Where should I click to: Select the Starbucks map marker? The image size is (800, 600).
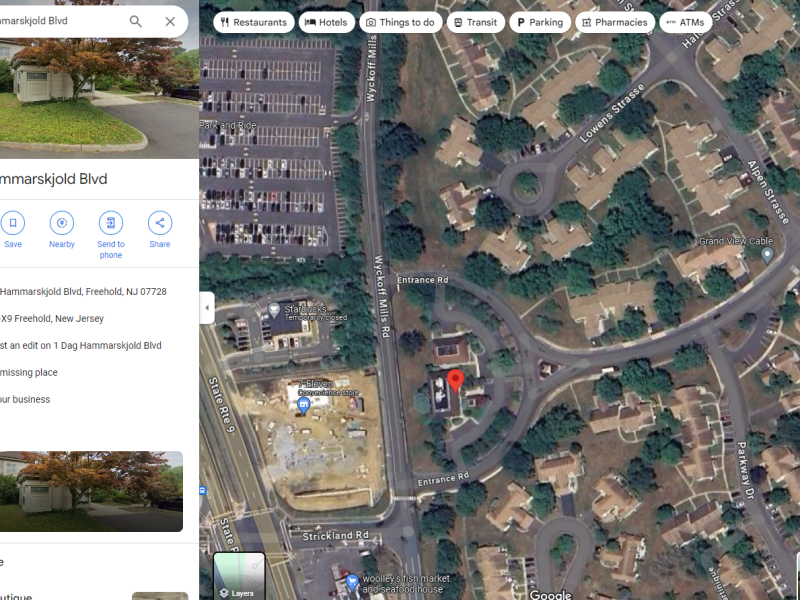(274, 309)
